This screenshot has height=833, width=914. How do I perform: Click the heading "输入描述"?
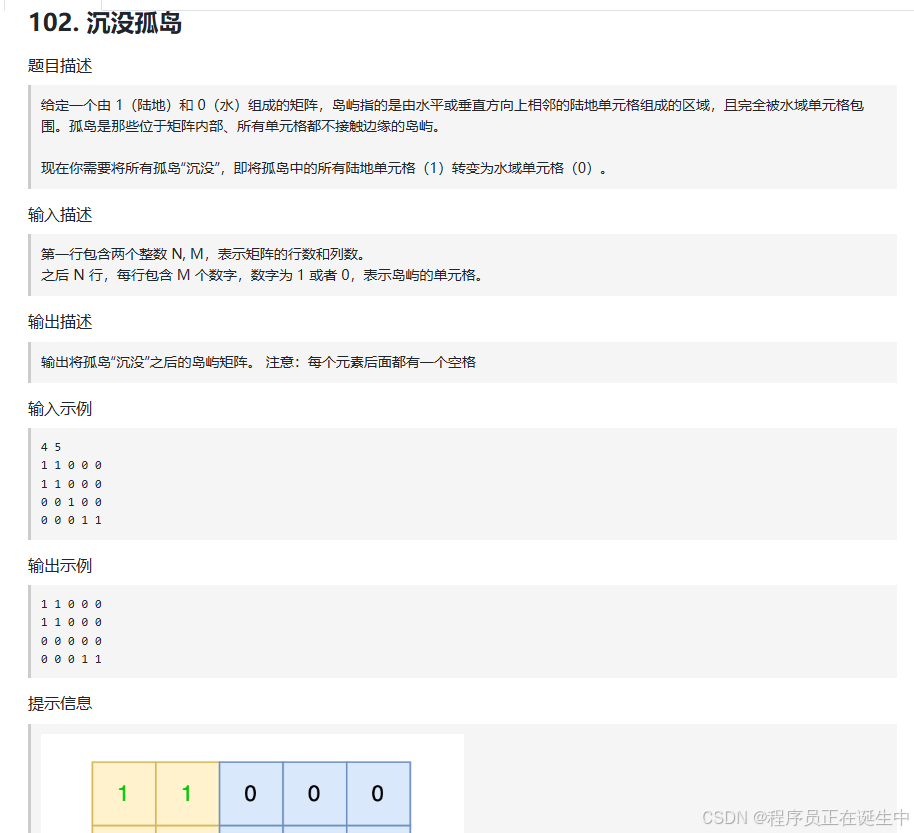(x=60, y=215)
